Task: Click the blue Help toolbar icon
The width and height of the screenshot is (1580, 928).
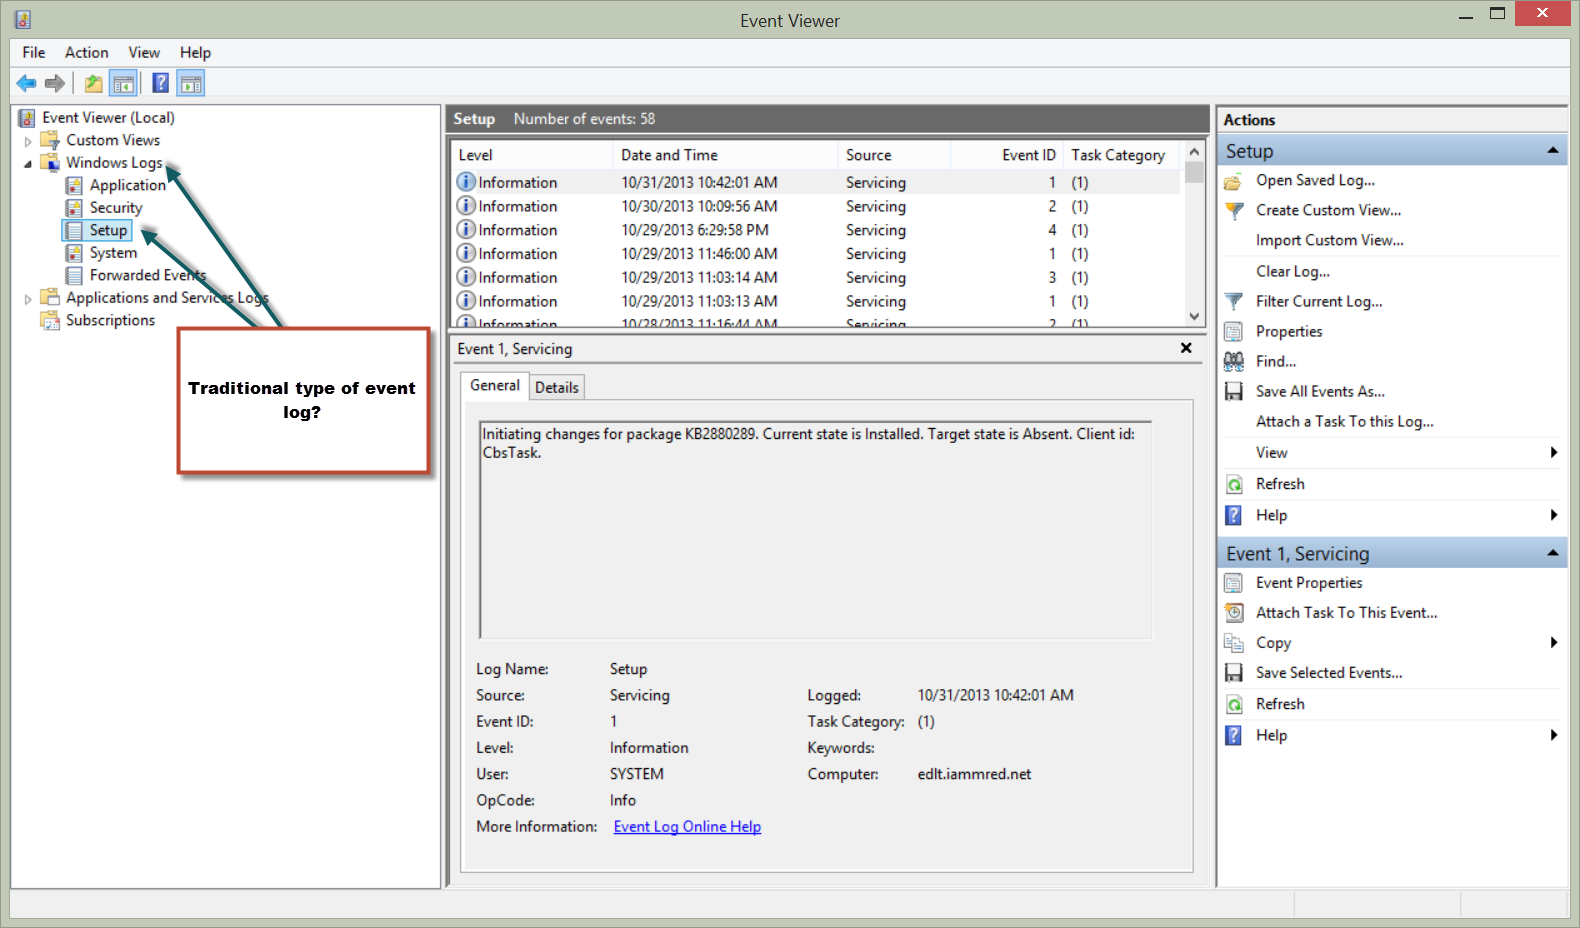Action: click(160, 84)
